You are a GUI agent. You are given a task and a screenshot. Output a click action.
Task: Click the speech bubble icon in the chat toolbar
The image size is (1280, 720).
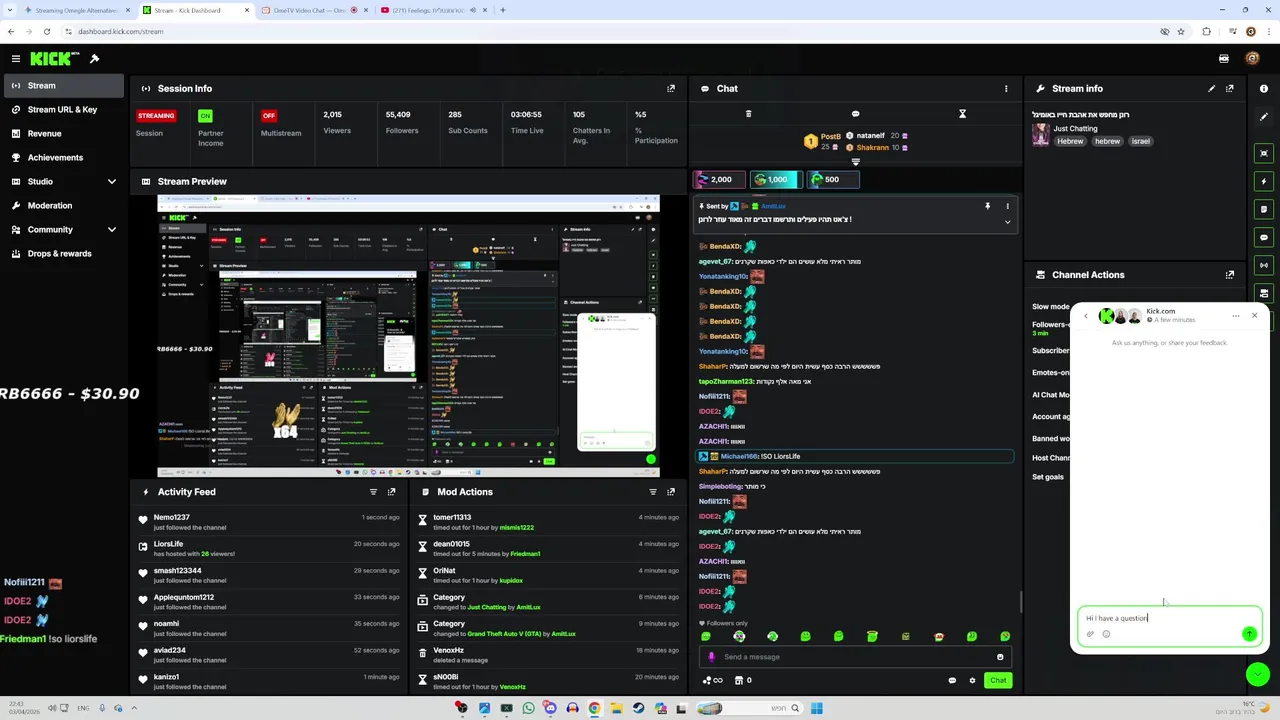coord(855,114)
